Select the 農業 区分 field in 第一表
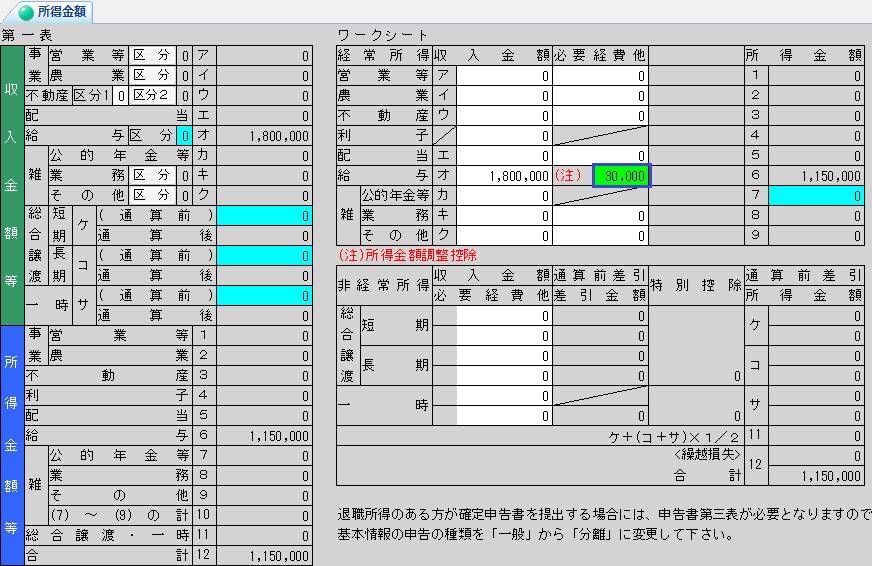 point(184,76)
